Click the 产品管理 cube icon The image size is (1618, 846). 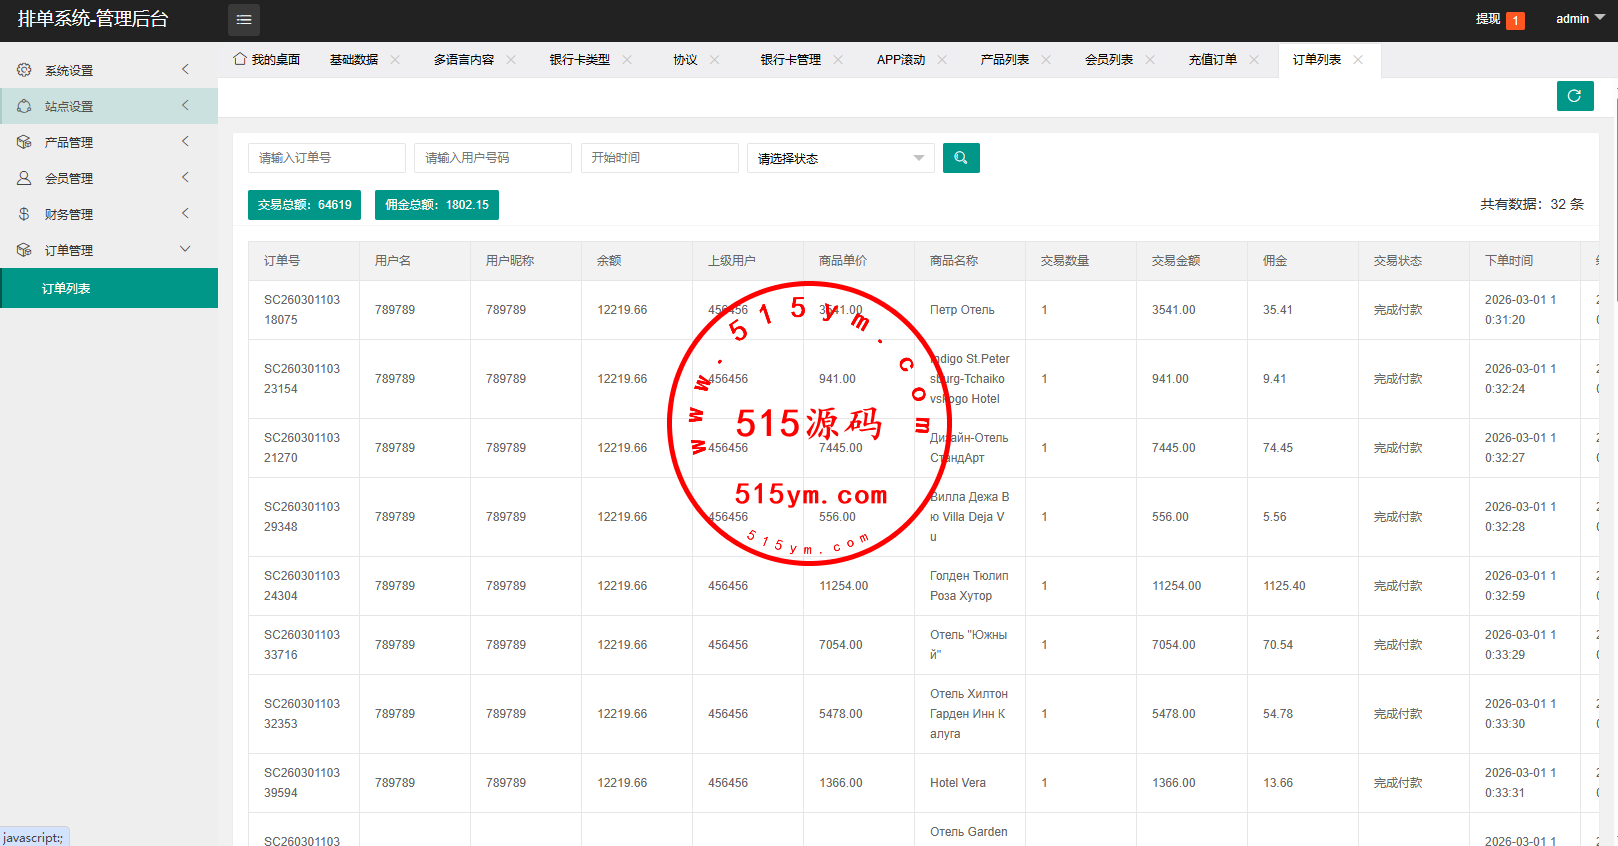[x=24, y=142]
